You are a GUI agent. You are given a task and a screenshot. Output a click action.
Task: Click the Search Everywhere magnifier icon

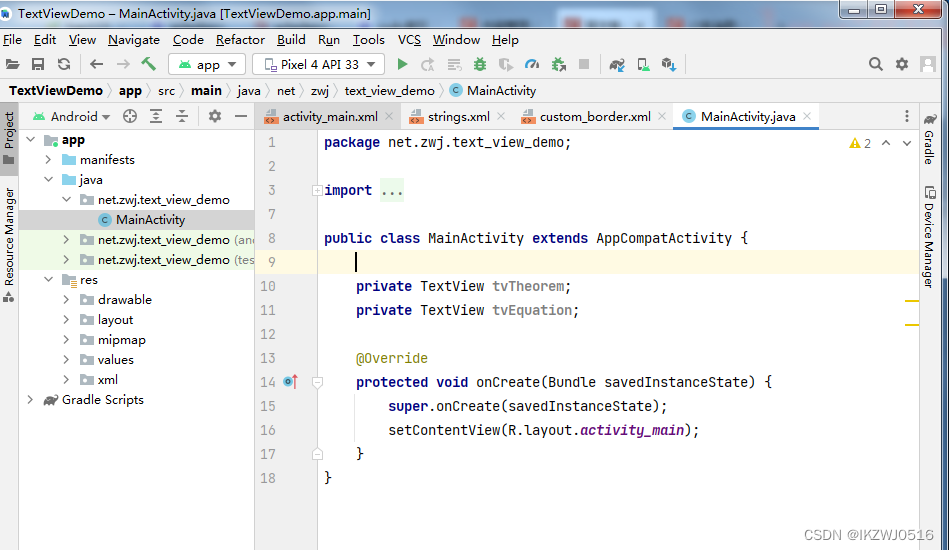click(x=876, y=64)
